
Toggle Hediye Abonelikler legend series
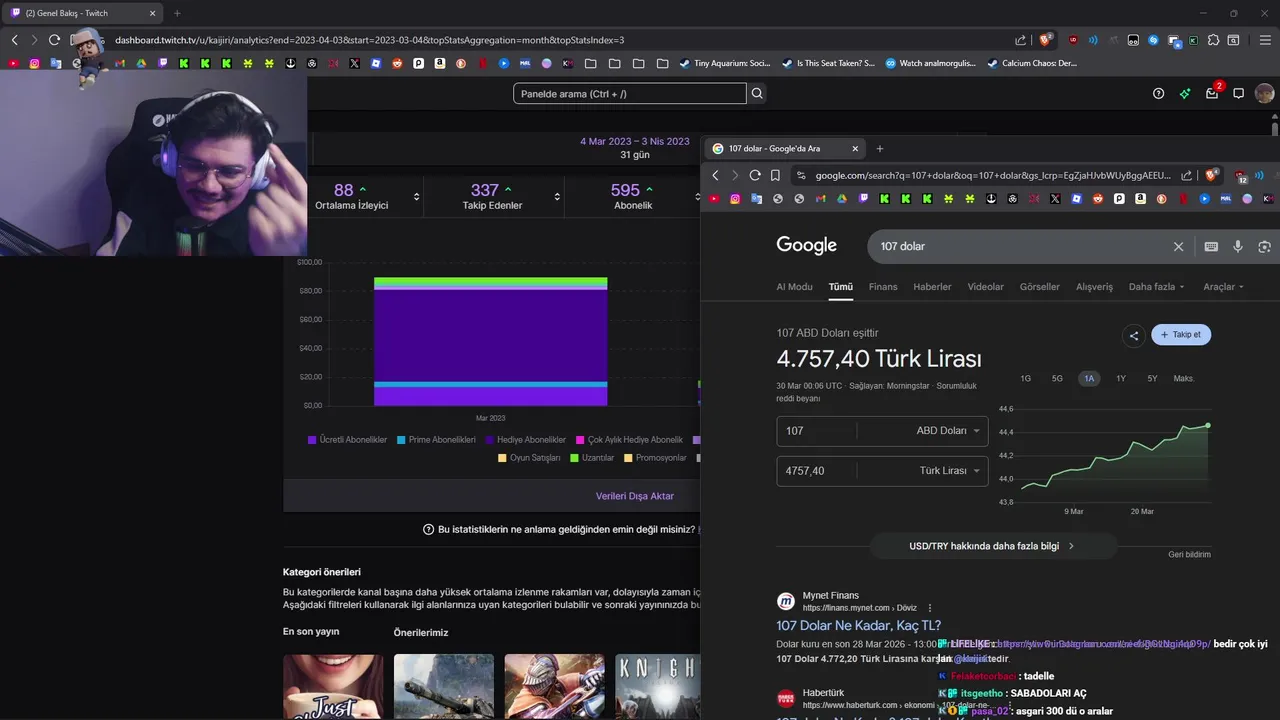click(525, 440)
